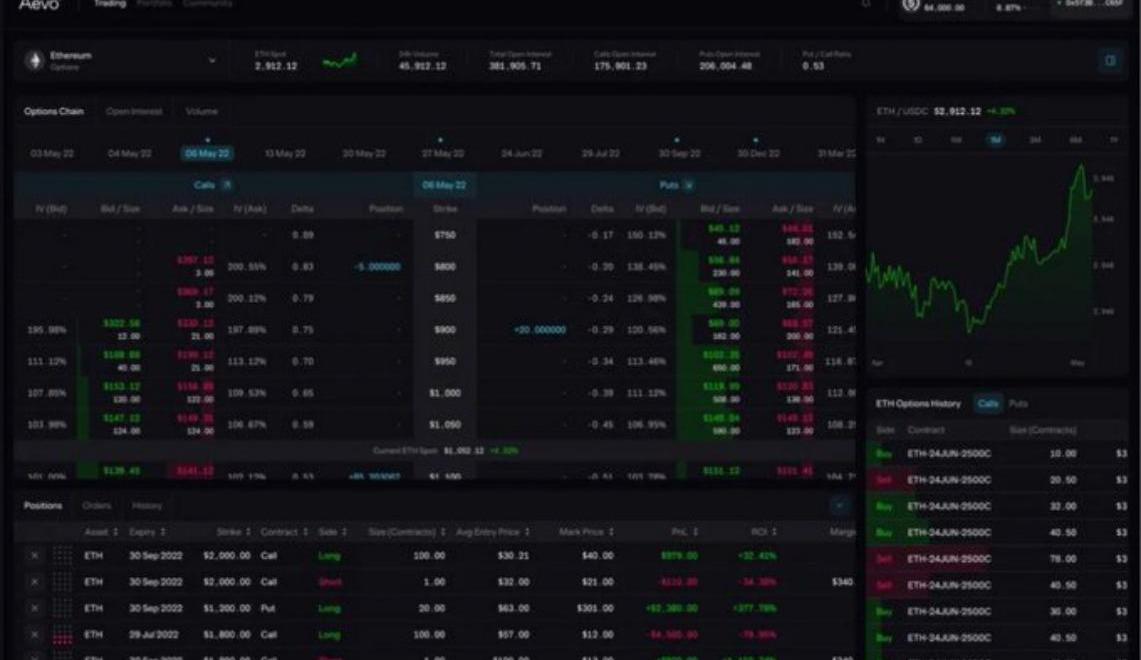
Task: Switch options history to Puts
Action: [1018, 403]
